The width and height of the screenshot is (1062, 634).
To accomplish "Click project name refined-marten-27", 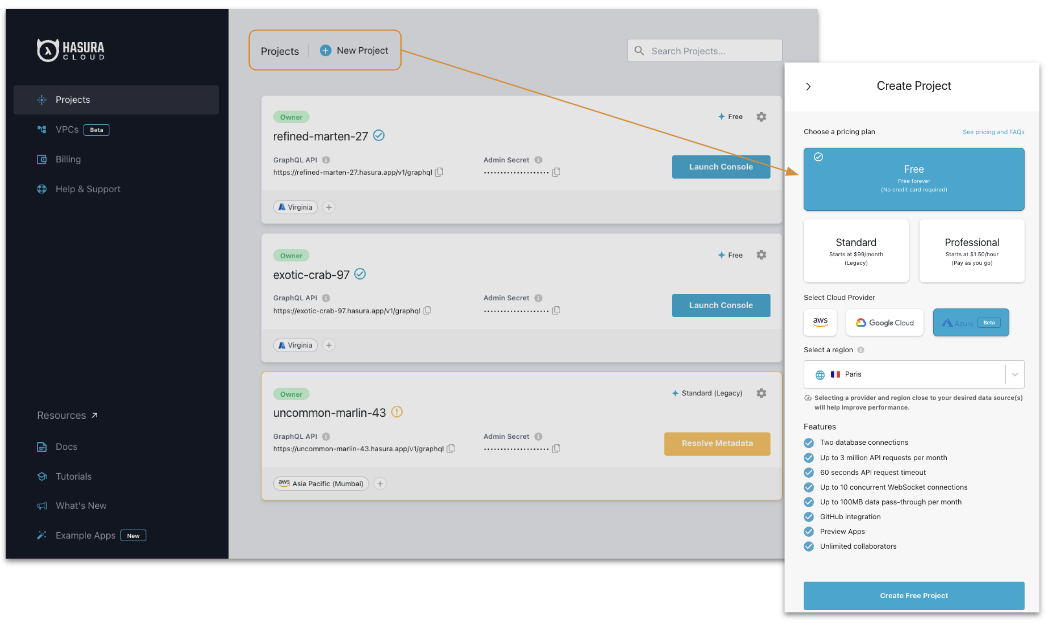I will pyautogui.click(x=320, y=136).
